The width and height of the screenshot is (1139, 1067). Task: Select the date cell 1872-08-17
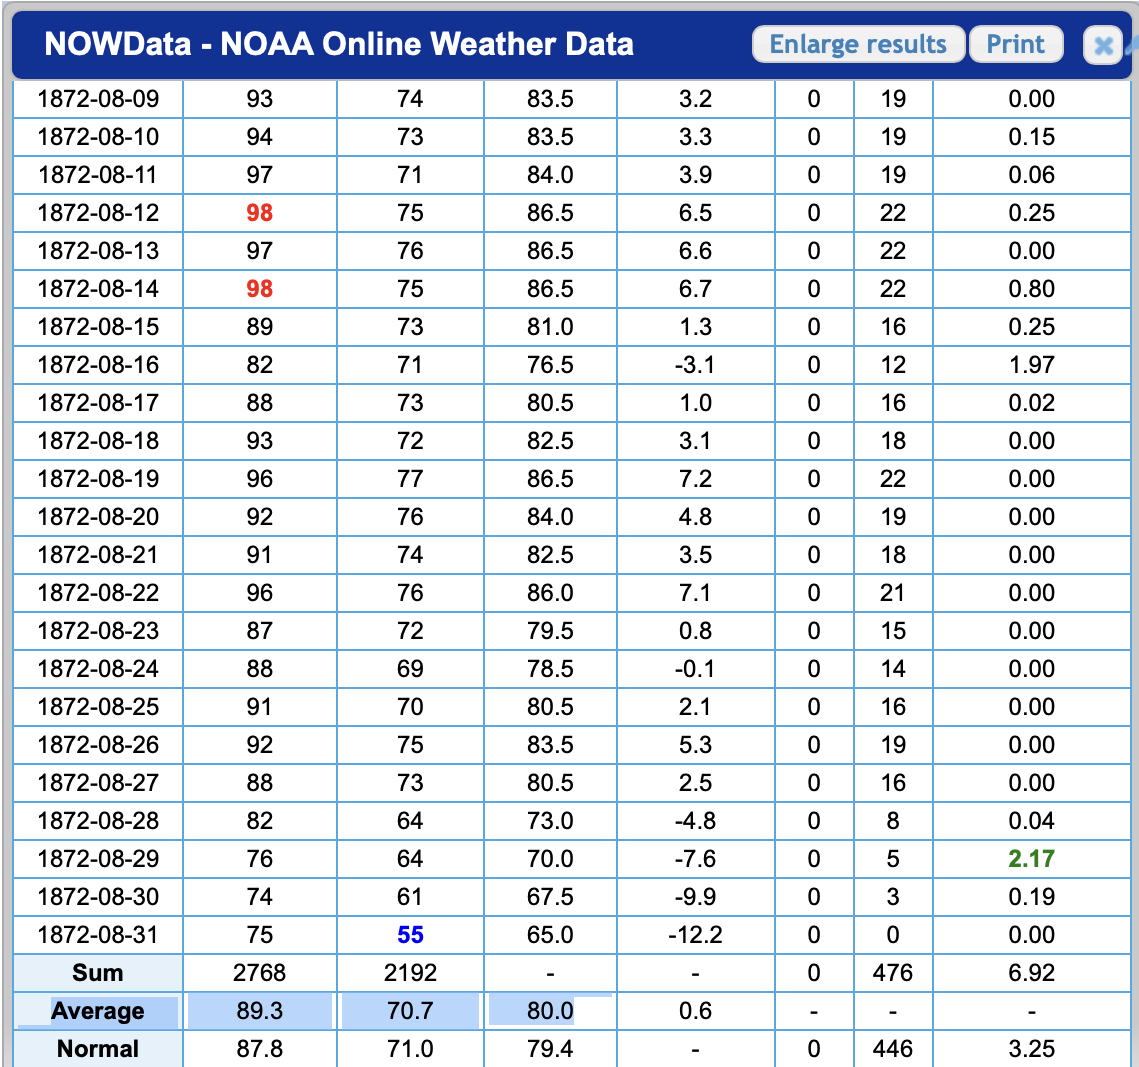tap(98, 402)
